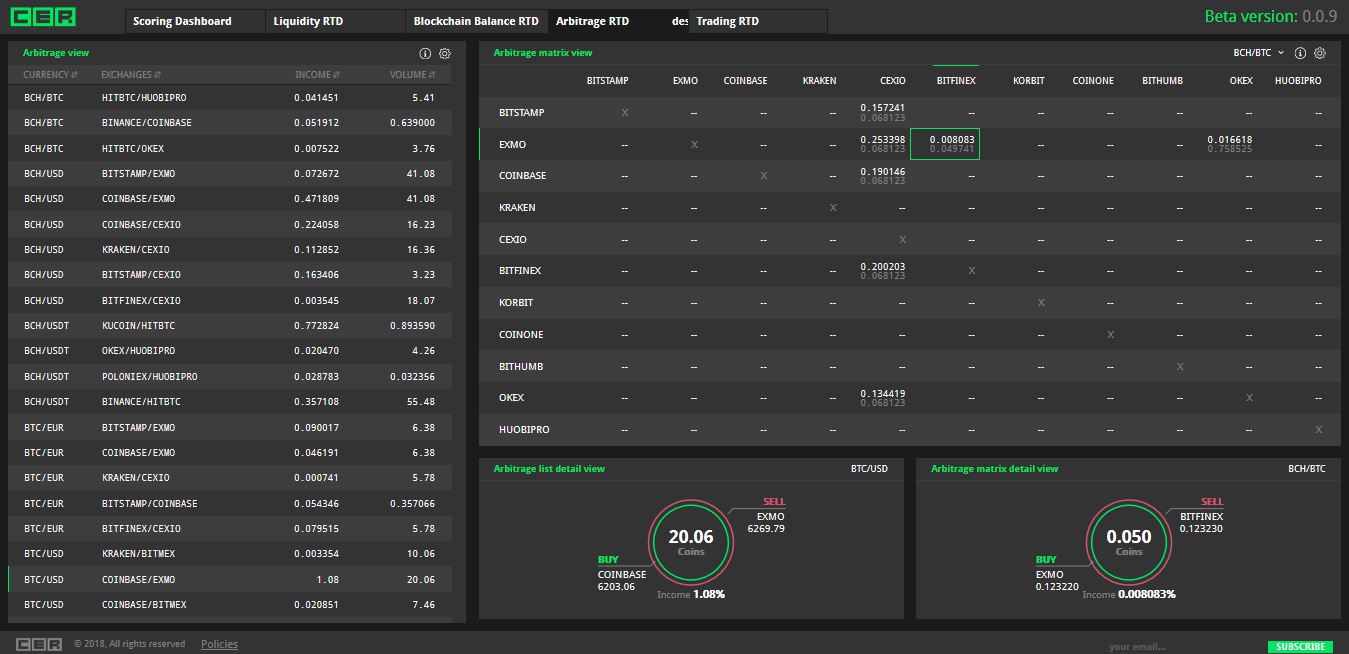
Task: Open the Arbitrage view info tooltip icon
Action: click(425, 53)
